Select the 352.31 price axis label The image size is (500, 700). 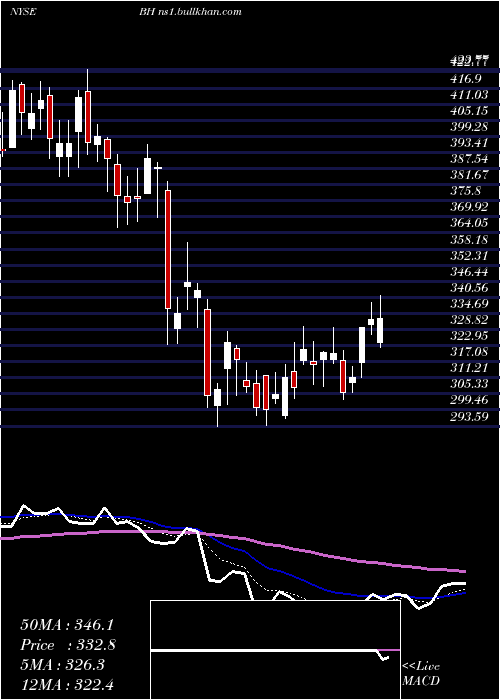point(470,256)
